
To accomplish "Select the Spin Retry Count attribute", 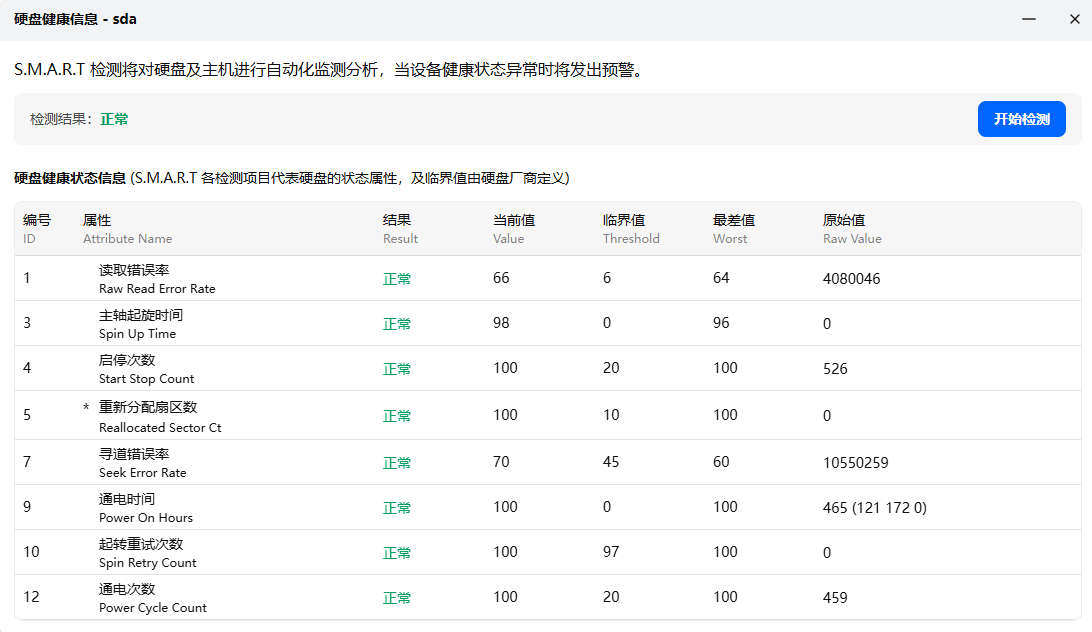I will pyautogui.click(x=147, y=553).
